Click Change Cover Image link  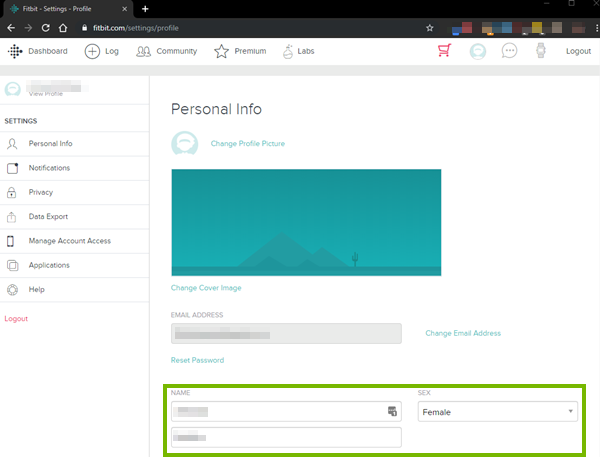pos(206,288)
